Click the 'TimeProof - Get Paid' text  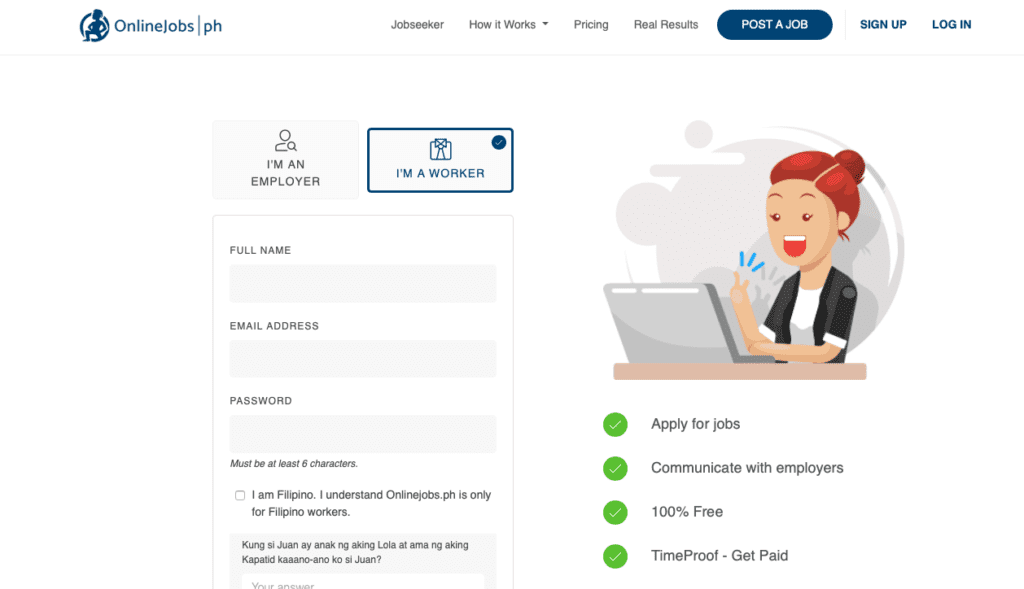720,555
